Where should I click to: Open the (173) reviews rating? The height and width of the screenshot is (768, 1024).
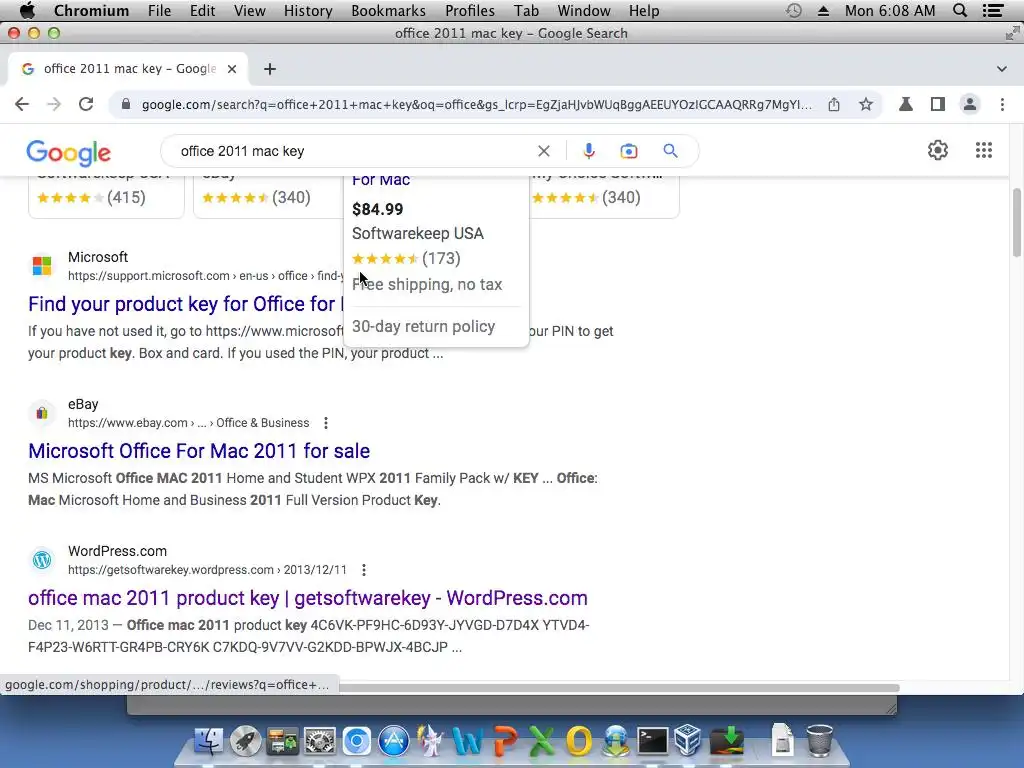click(x=406, y=259)
